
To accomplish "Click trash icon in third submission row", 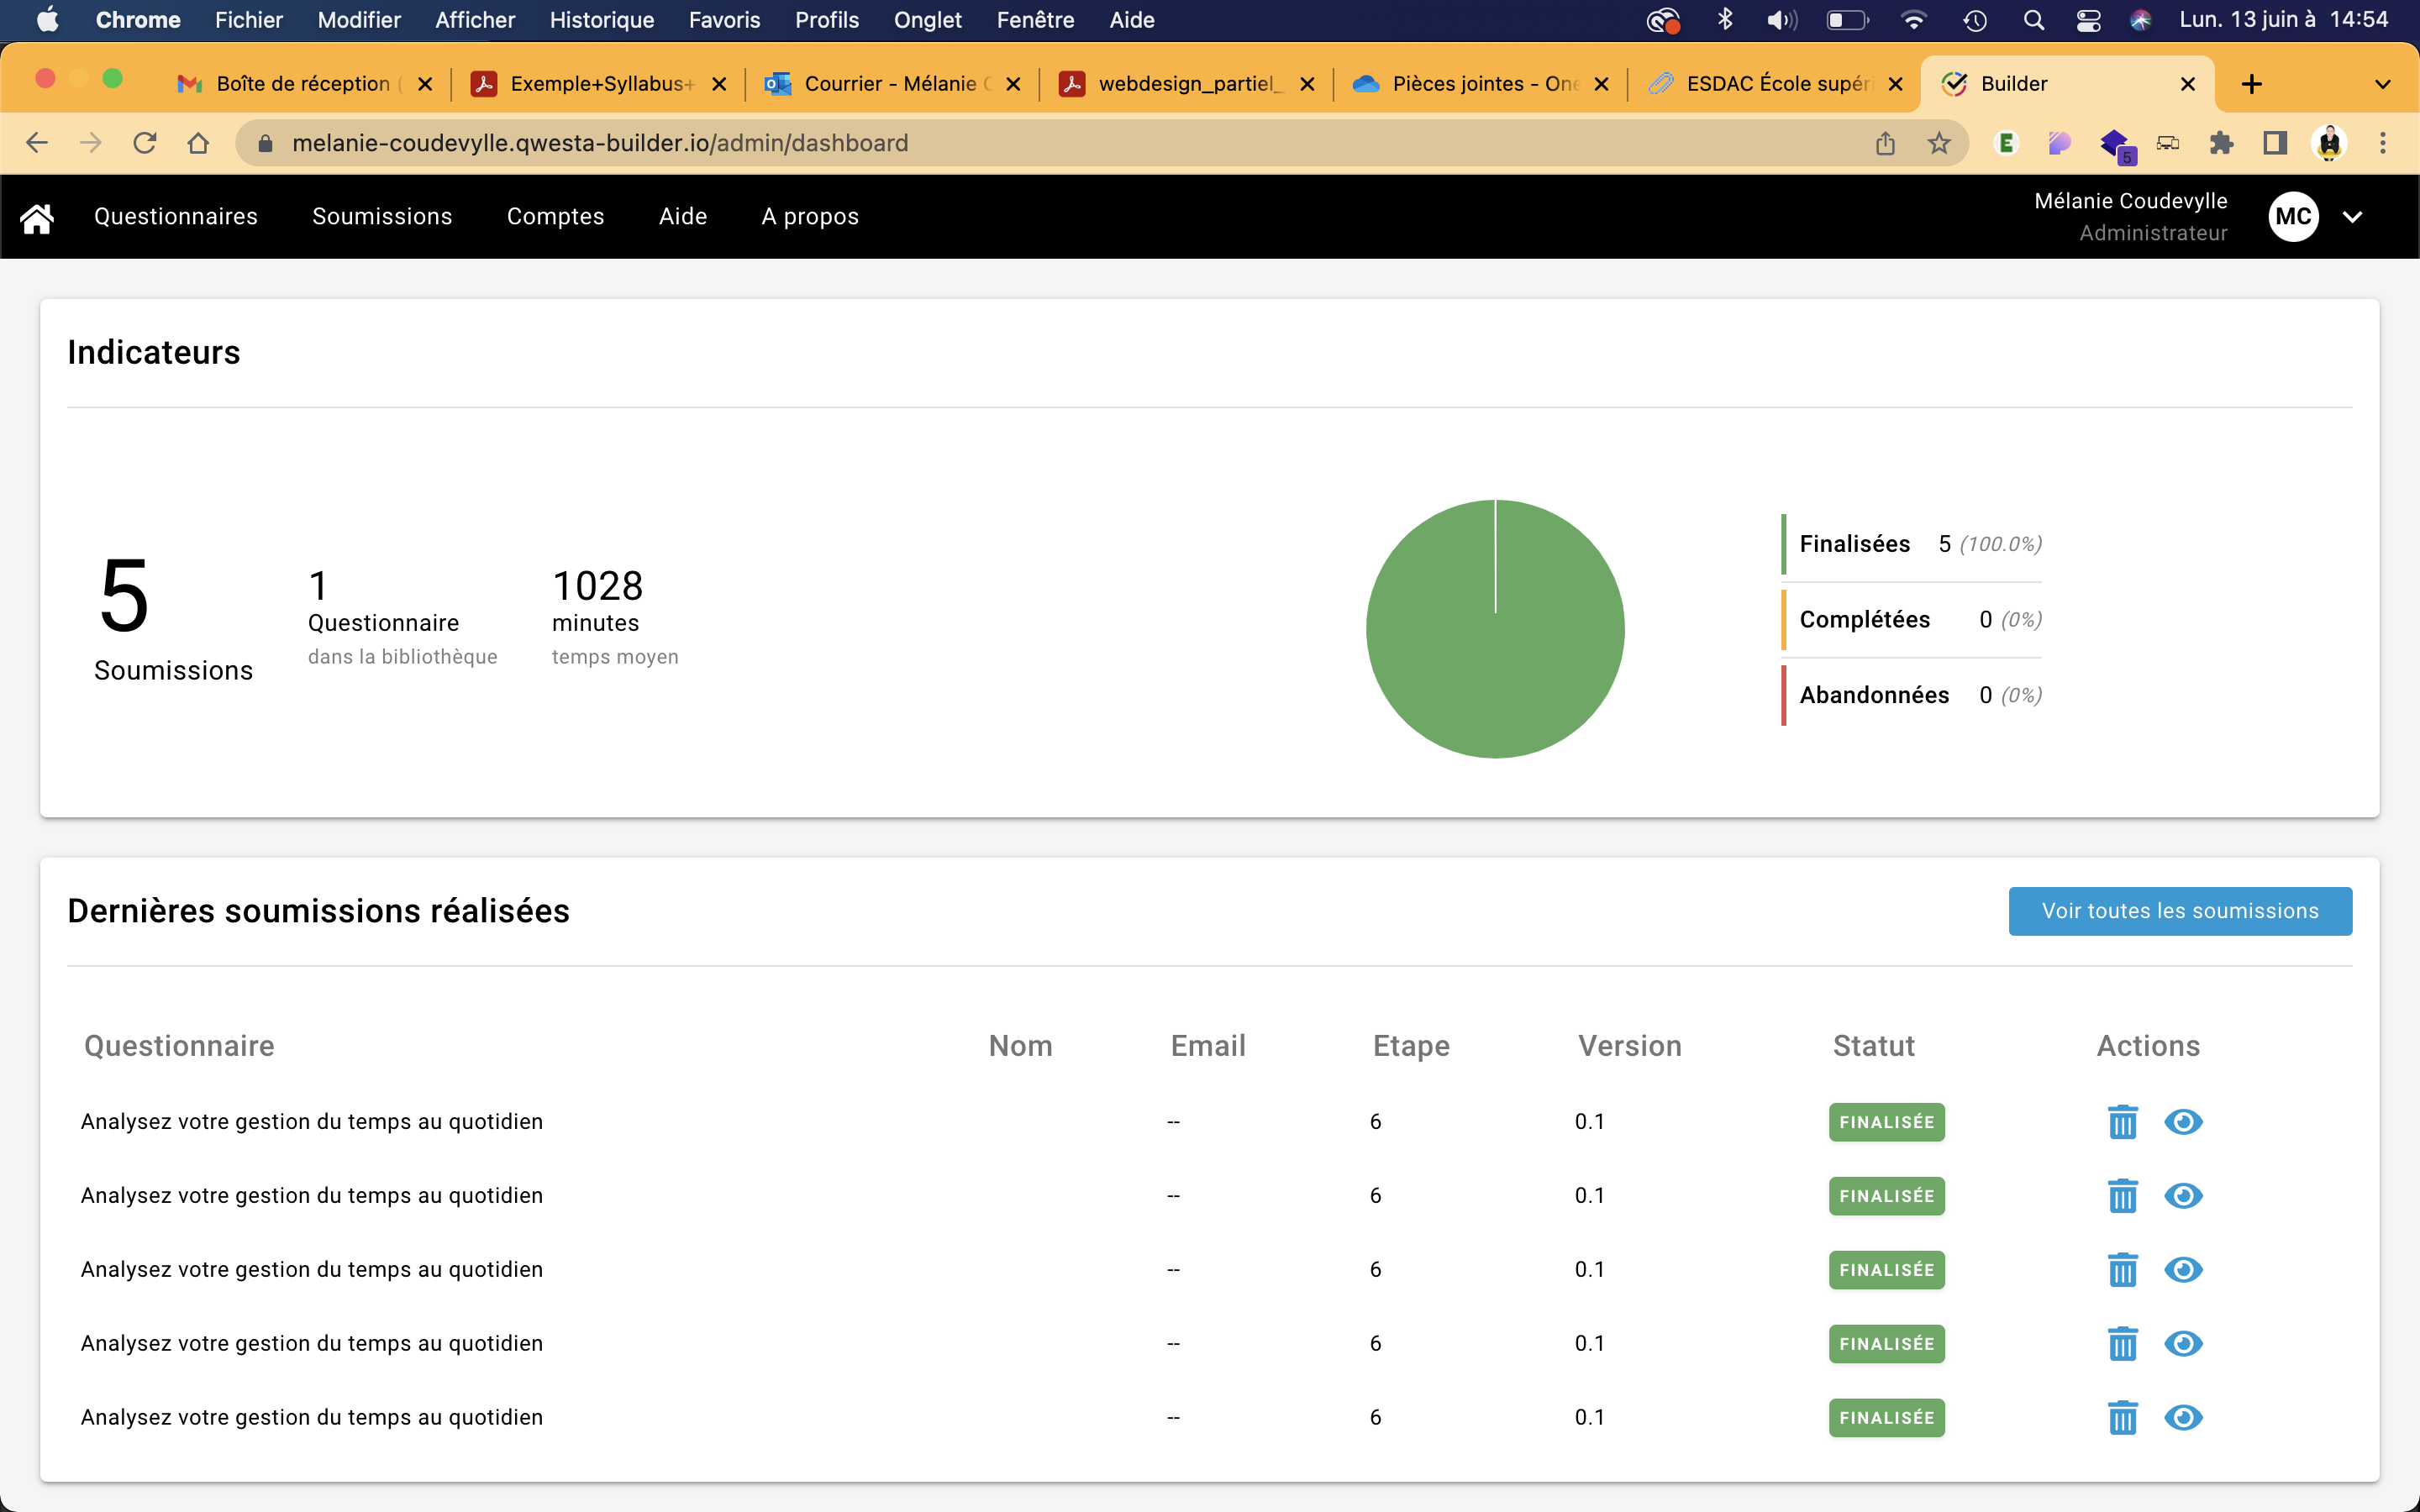I will point(2122,1270).
